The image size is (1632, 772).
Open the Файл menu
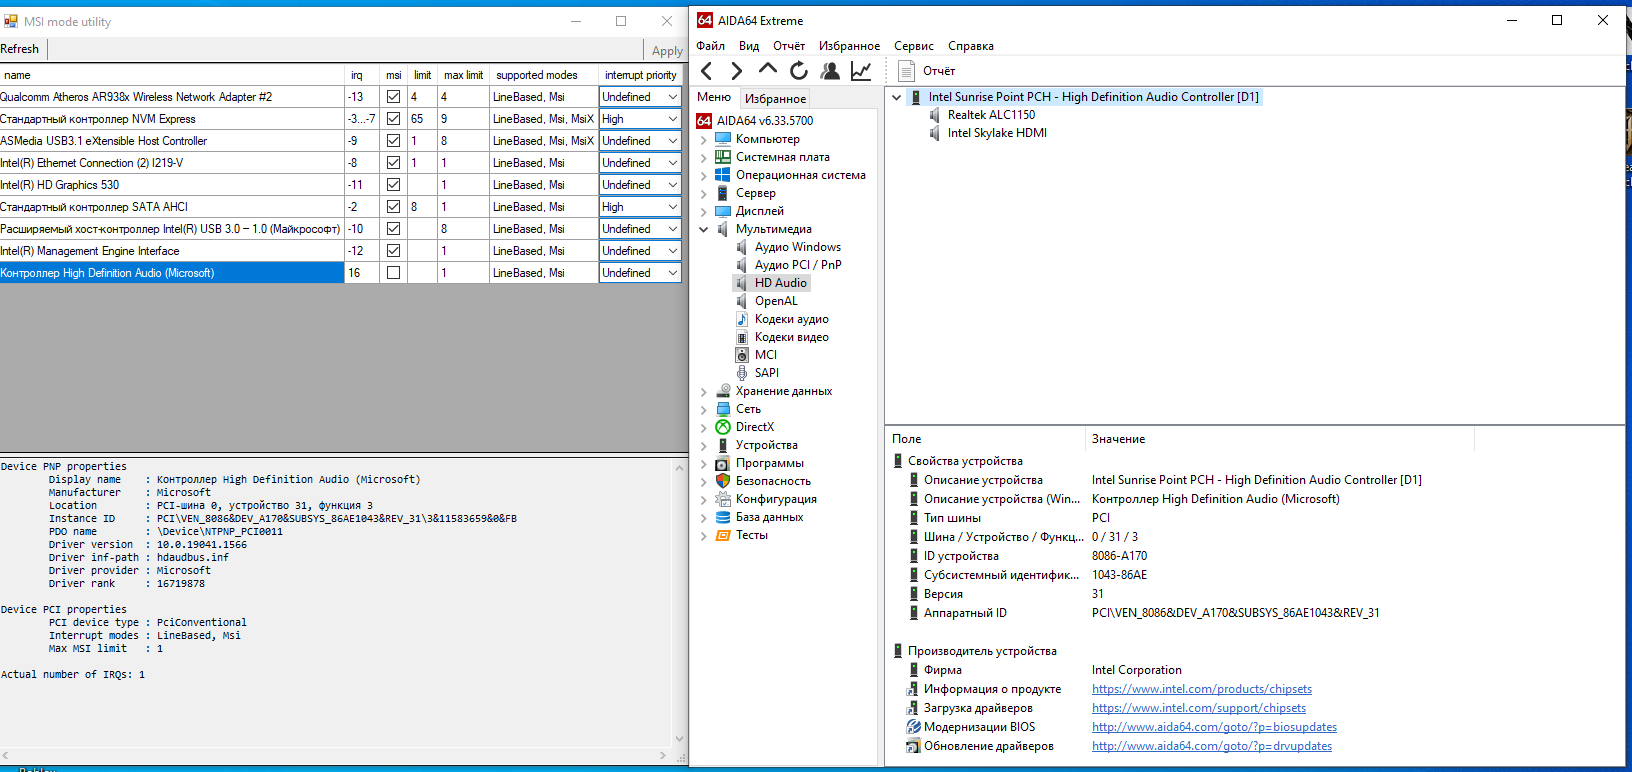[x=710, y=46]
